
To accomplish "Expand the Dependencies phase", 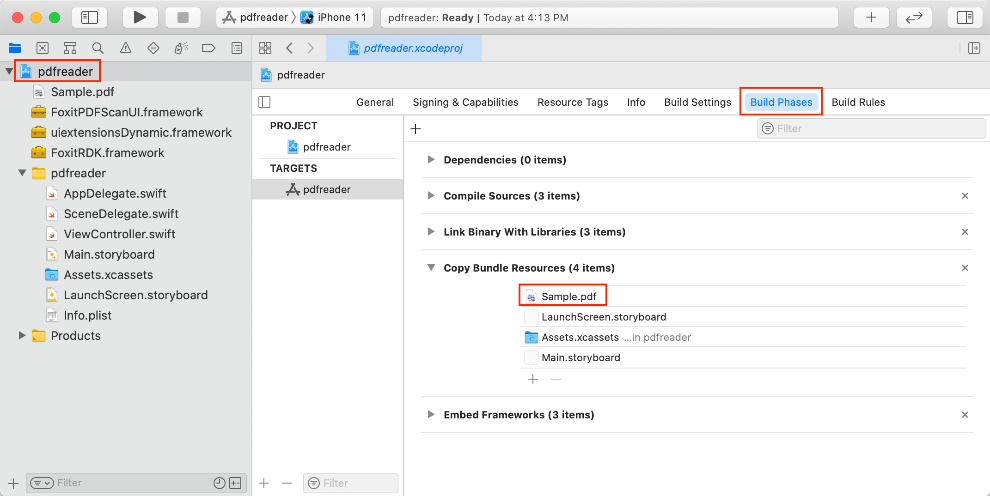I will click(x=431, y=160).
